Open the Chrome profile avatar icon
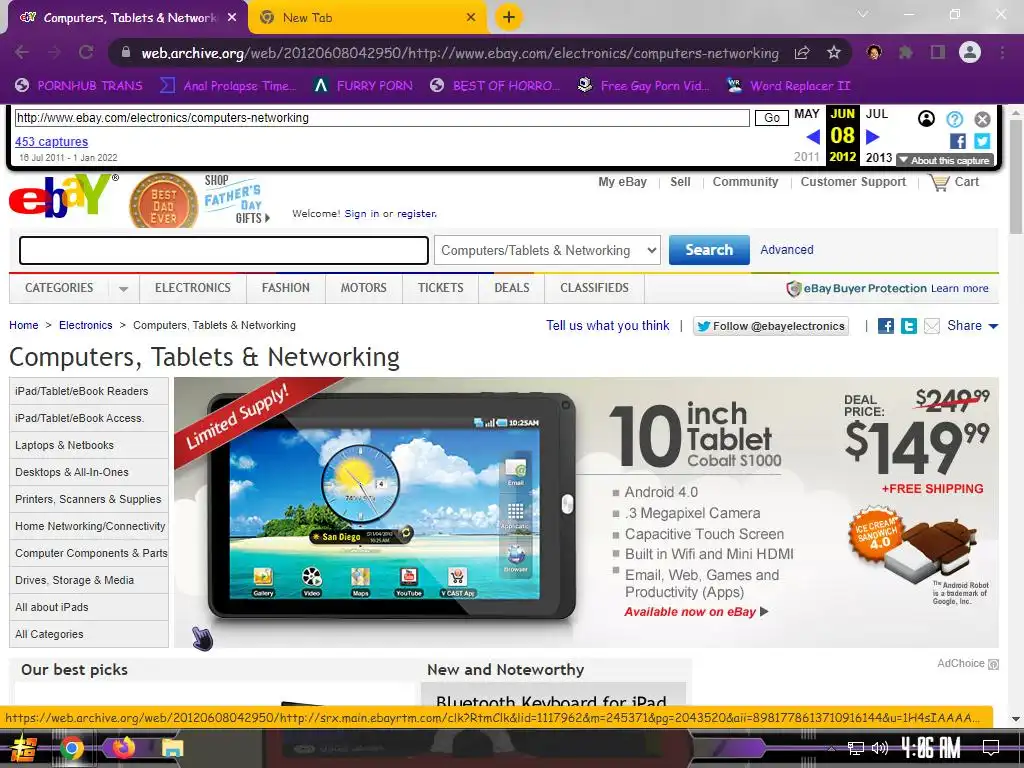The image size is (1024, 768). pos(970,52)
